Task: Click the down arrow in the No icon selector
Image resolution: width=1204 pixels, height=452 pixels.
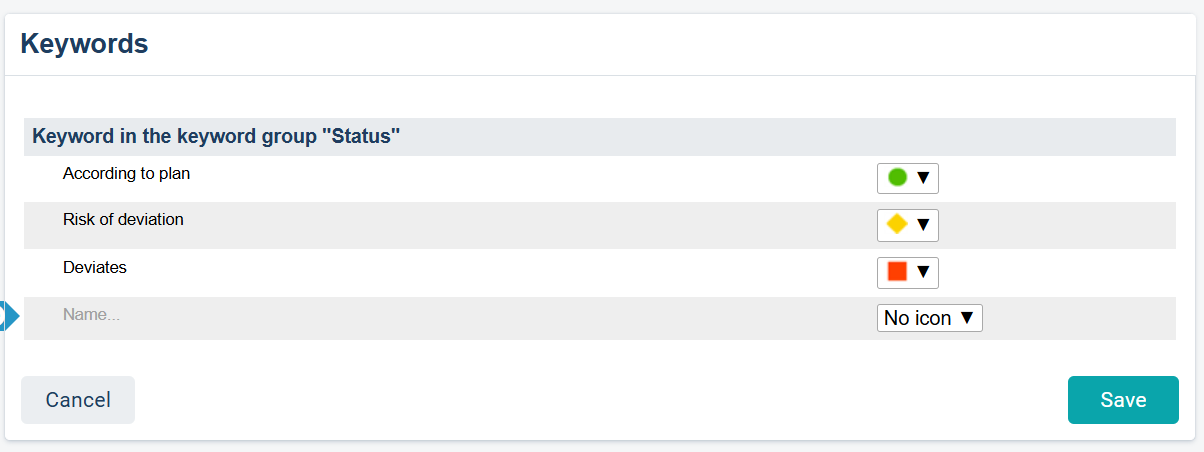Action: 967,318
